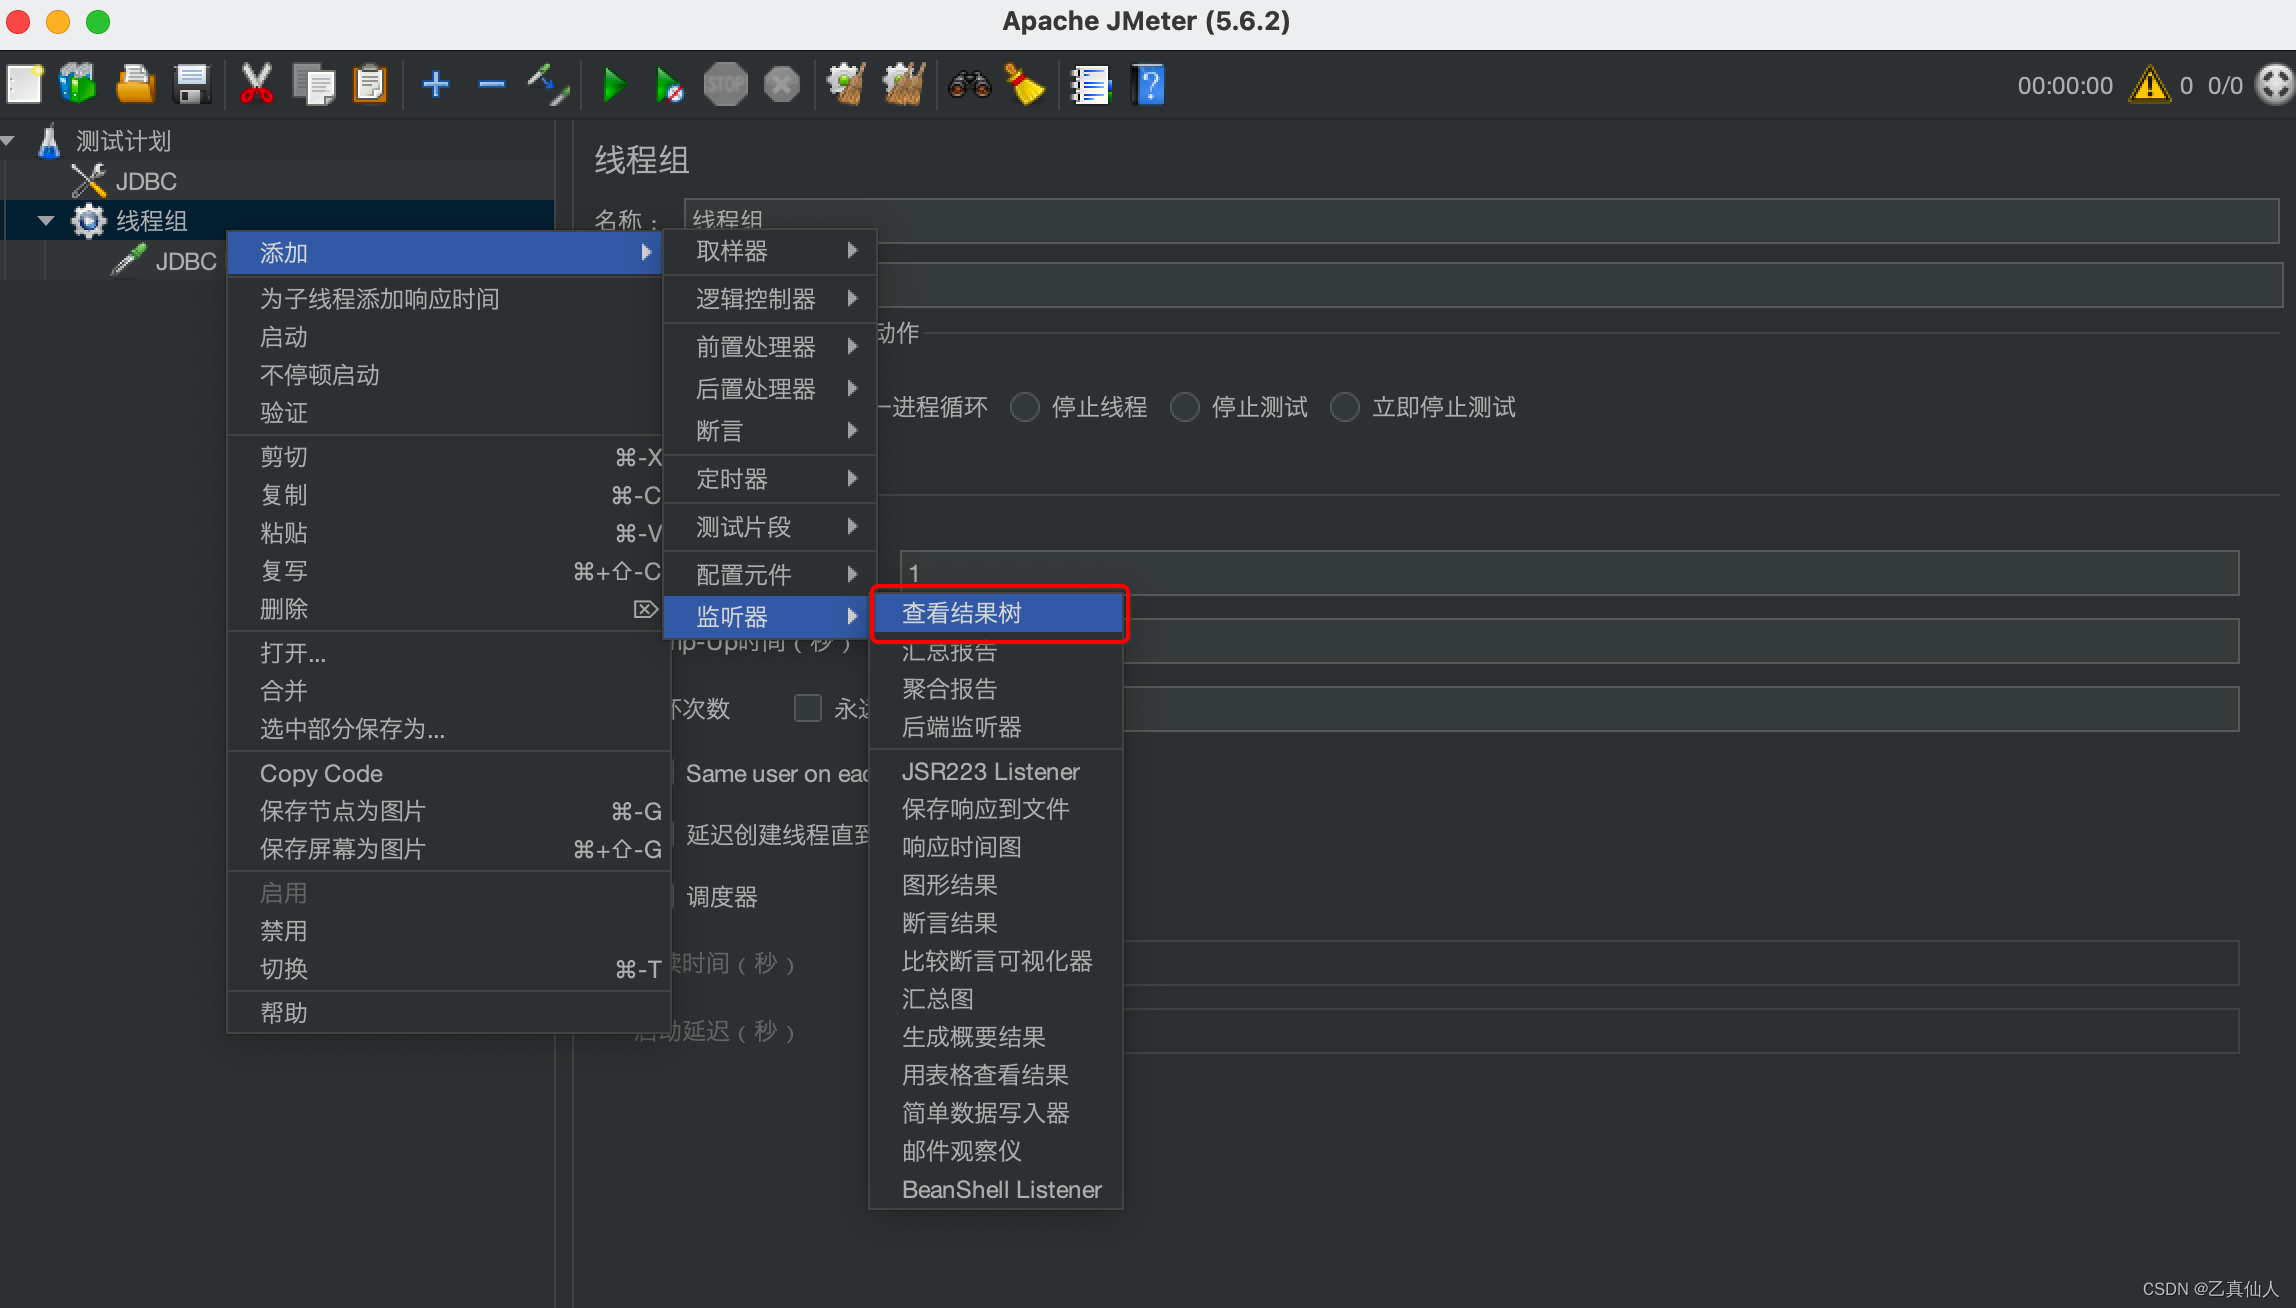Image resolution: width=2296 pixels, height=1308 pixels.
Task: Expand the 配置元件 submenu
Action: [770, 574]
